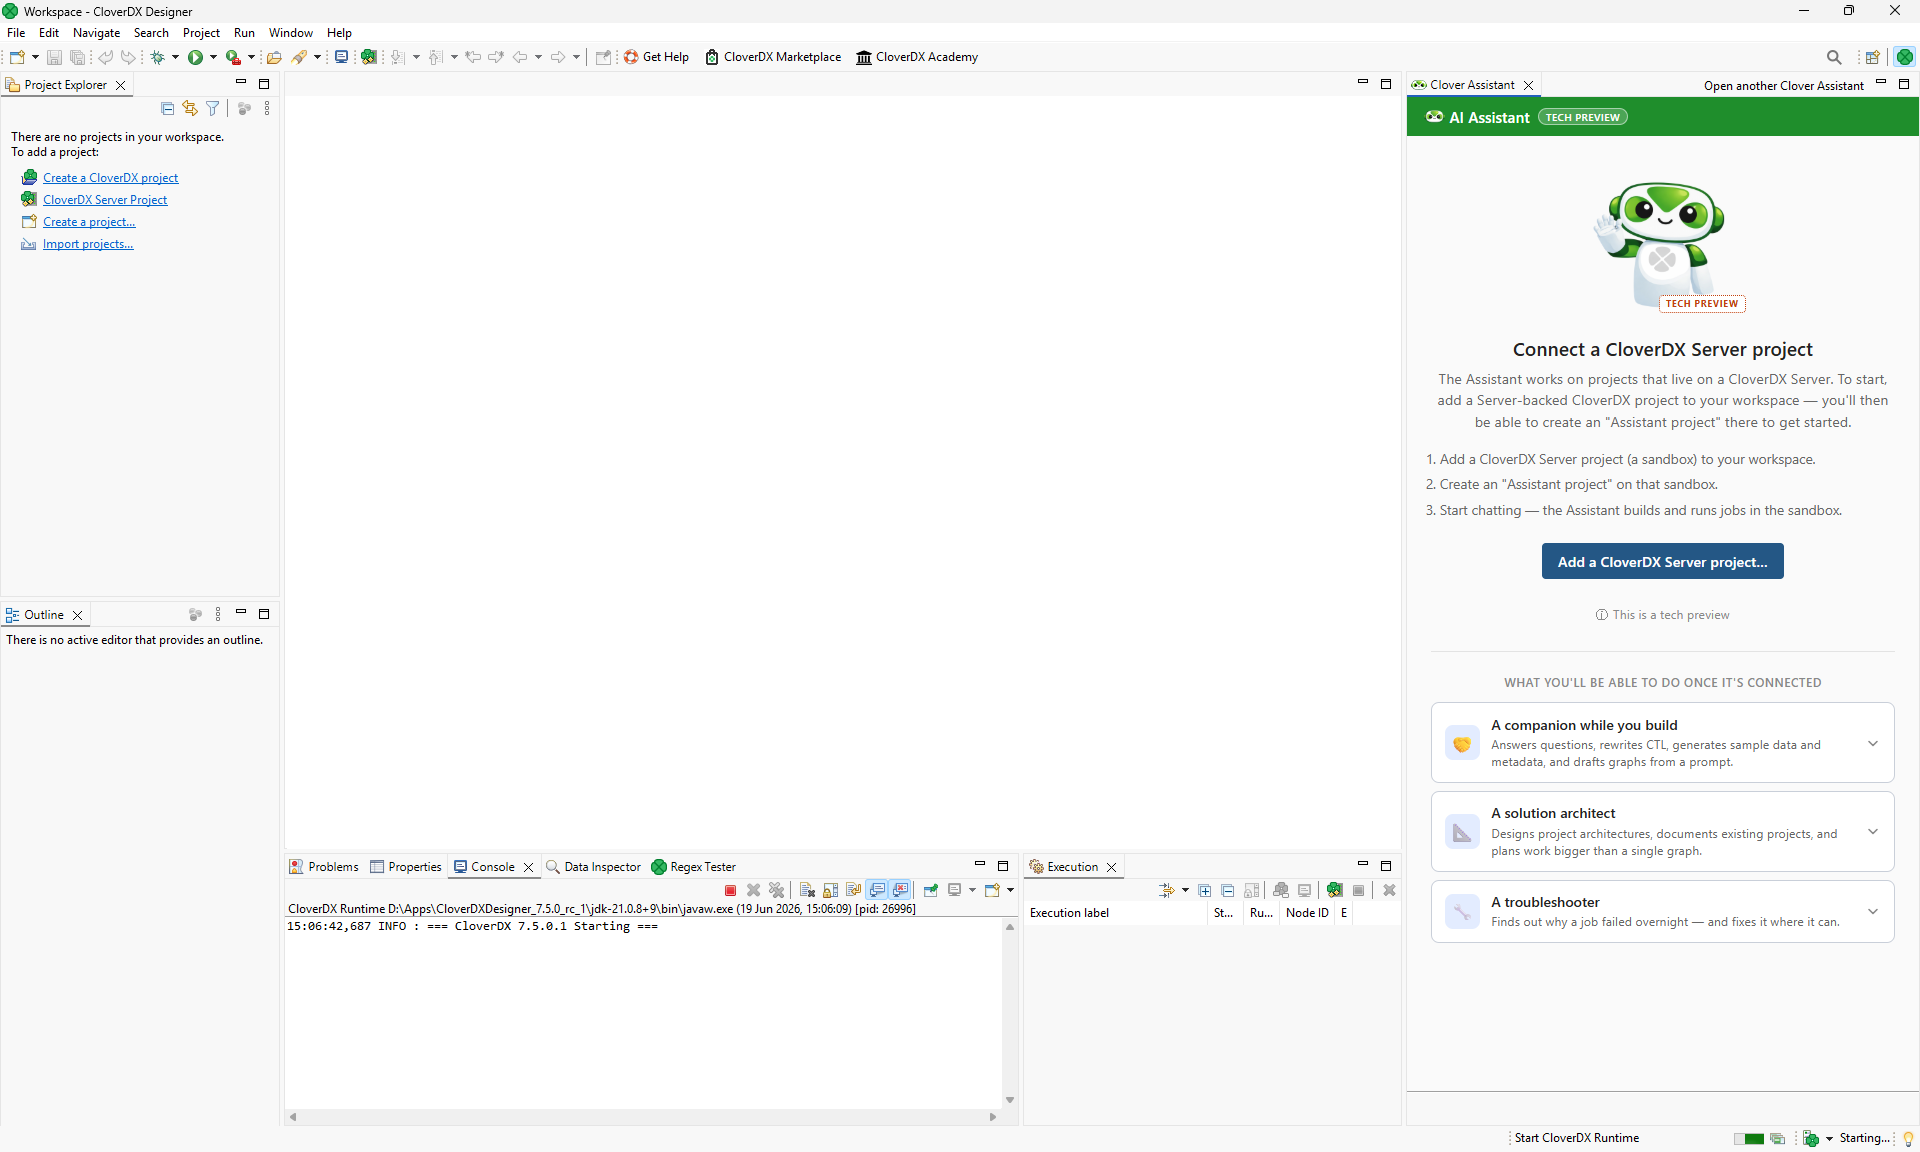Click the Run with external tools icon
1920x1152 pixels.
(x=233, y=57)
